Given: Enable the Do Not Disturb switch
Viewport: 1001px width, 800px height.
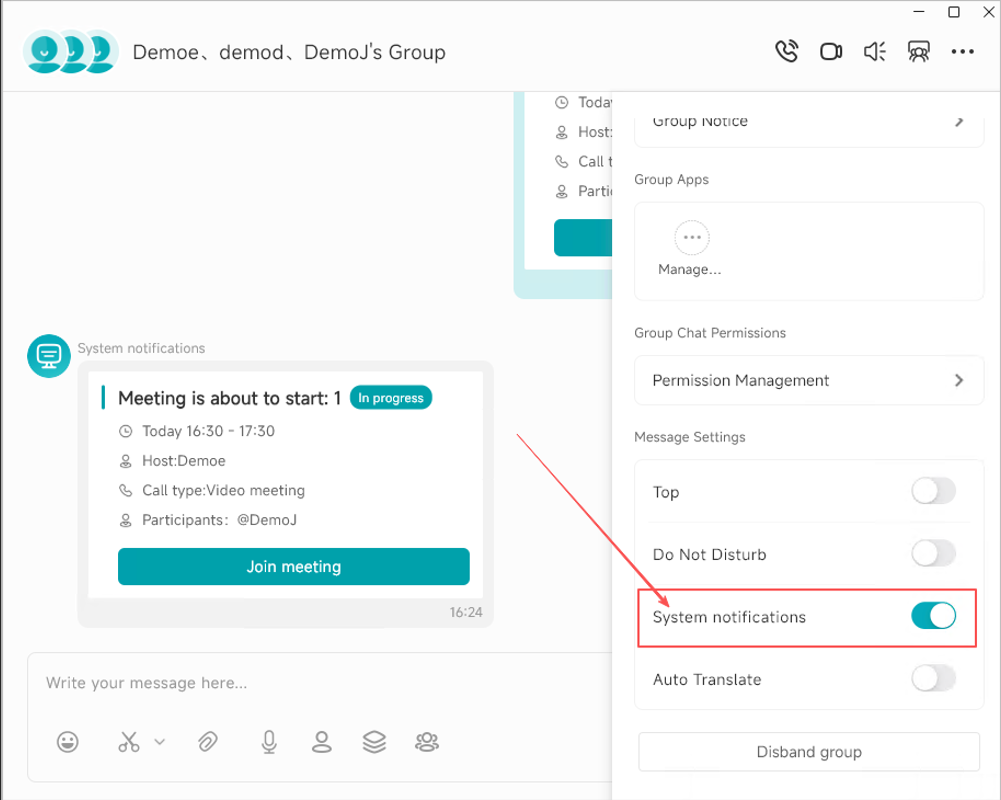Looking at the screenshot, I should click(x=933, y=554).
